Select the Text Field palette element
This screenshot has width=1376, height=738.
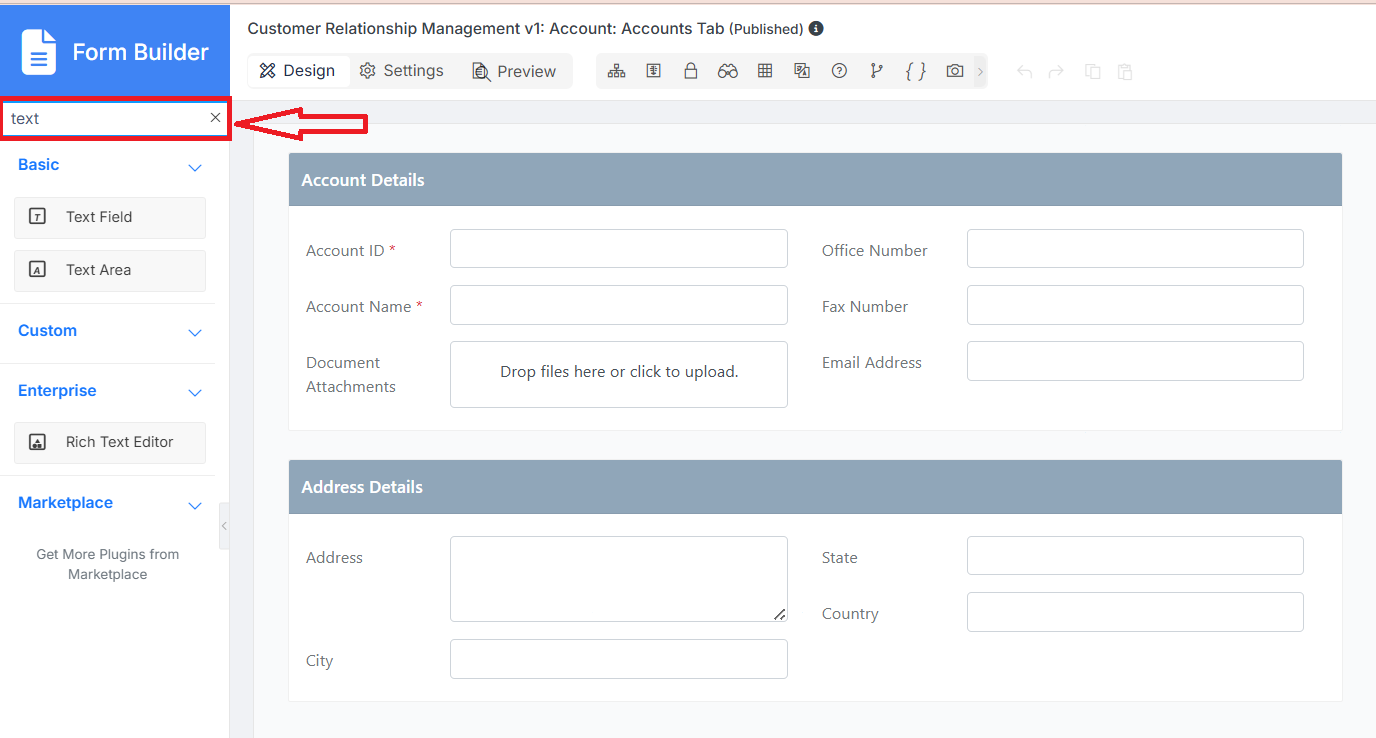(x=110, y=217)
